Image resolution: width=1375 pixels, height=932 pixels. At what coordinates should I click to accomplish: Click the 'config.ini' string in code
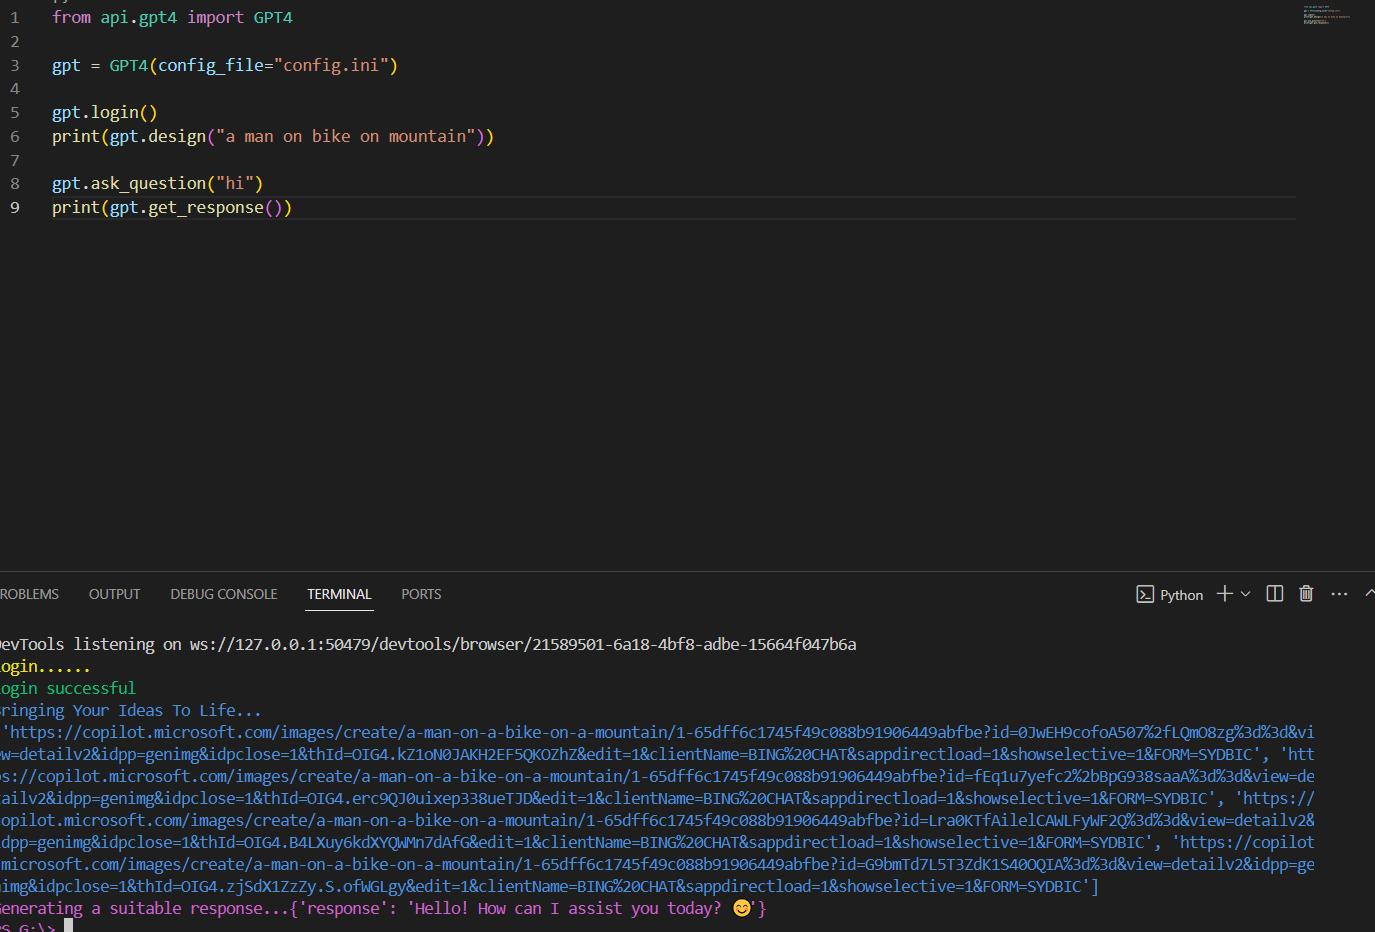point(331,65)
